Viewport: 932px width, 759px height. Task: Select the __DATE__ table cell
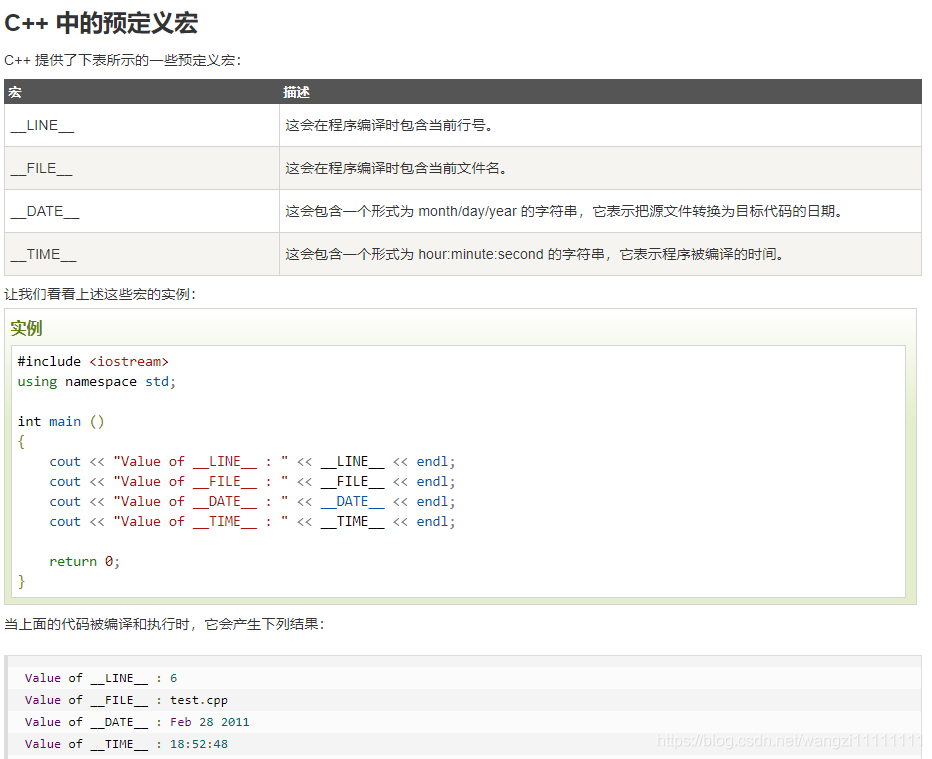click(141, 211)
